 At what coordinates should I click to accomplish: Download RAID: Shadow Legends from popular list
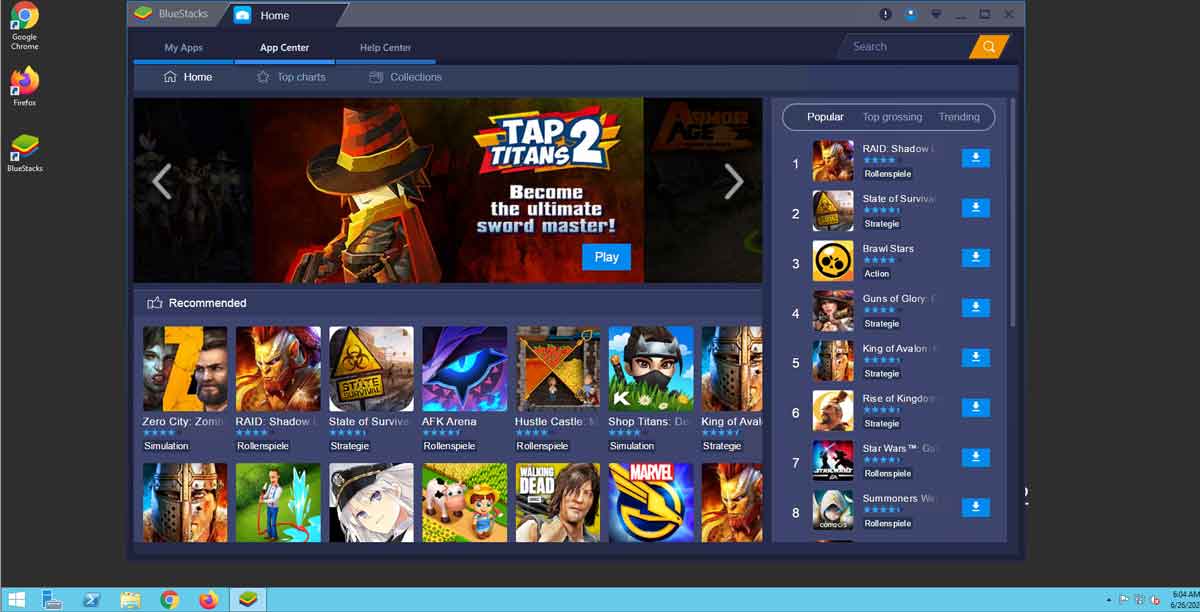coord(975,158)
